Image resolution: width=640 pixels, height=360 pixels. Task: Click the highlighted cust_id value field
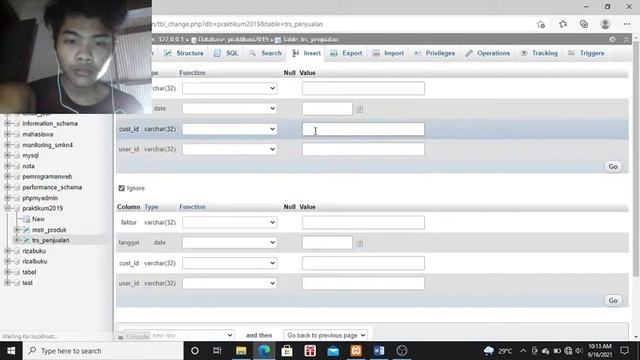coord(363,129)
